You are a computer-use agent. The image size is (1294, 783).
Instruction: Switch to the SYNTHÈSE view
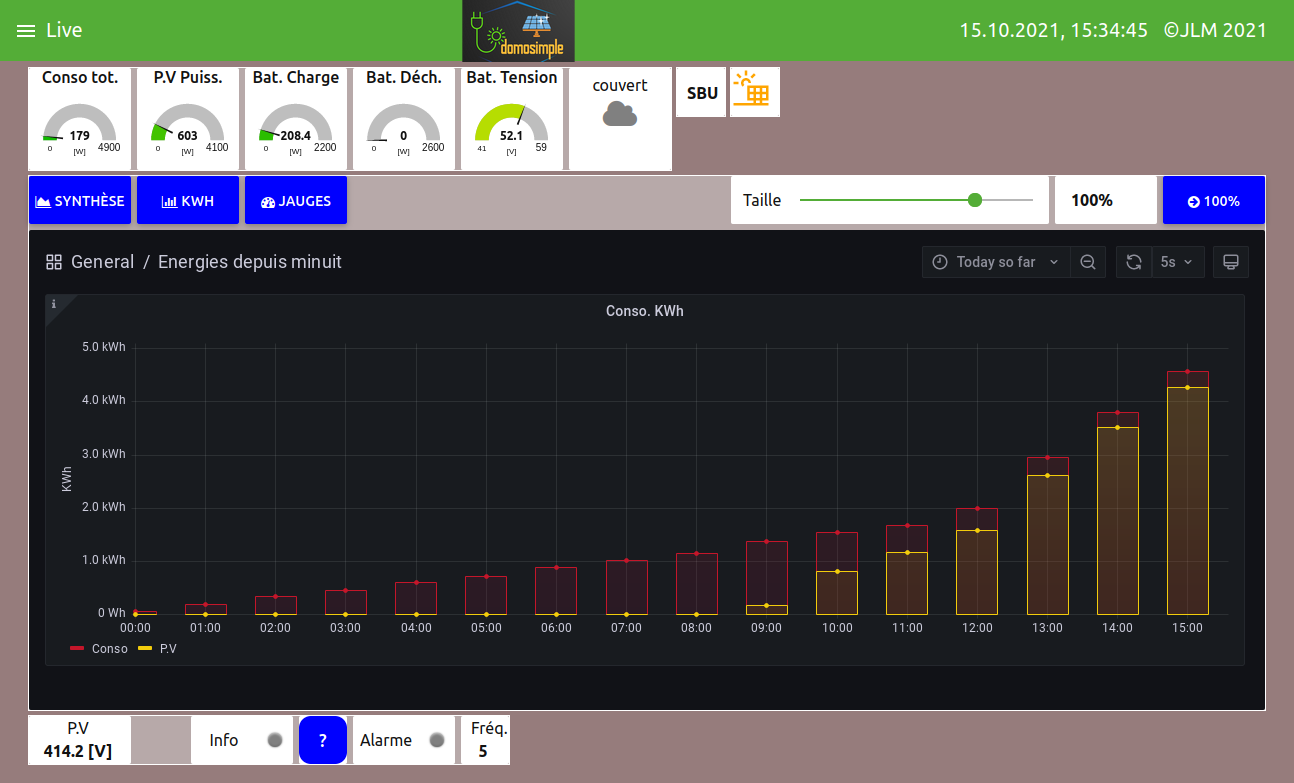pyautogui.click(x=80, y=201)
